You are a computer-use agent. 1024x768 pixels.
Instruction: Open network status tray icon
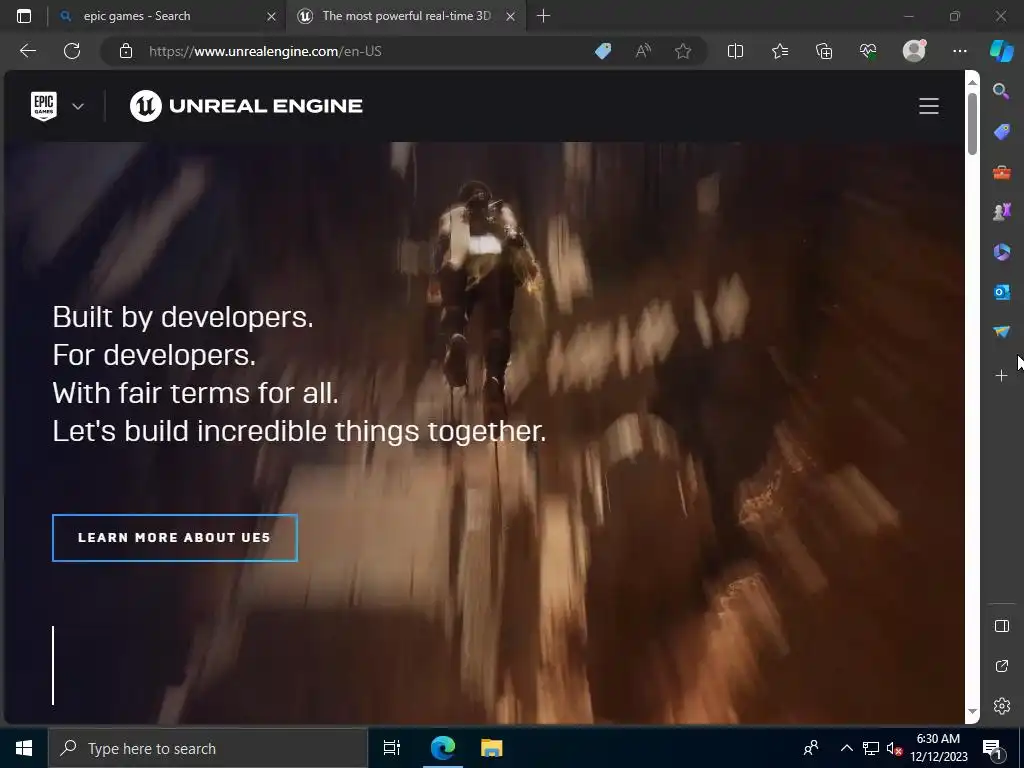coord(871,748)
